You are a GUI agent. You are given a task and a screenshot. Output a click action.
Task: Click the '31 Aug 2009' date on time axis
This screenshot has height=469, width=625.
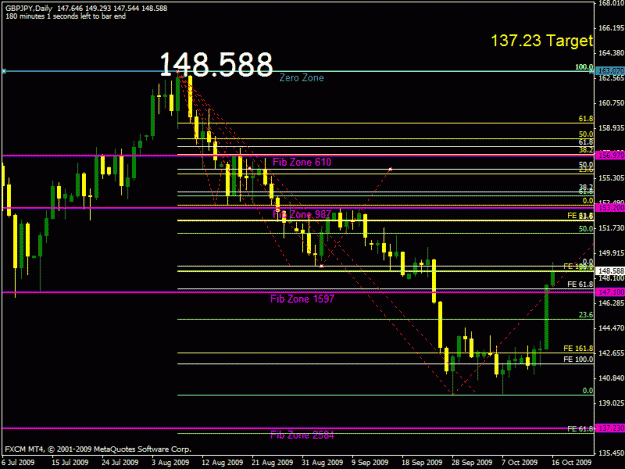tap(322, 462)
